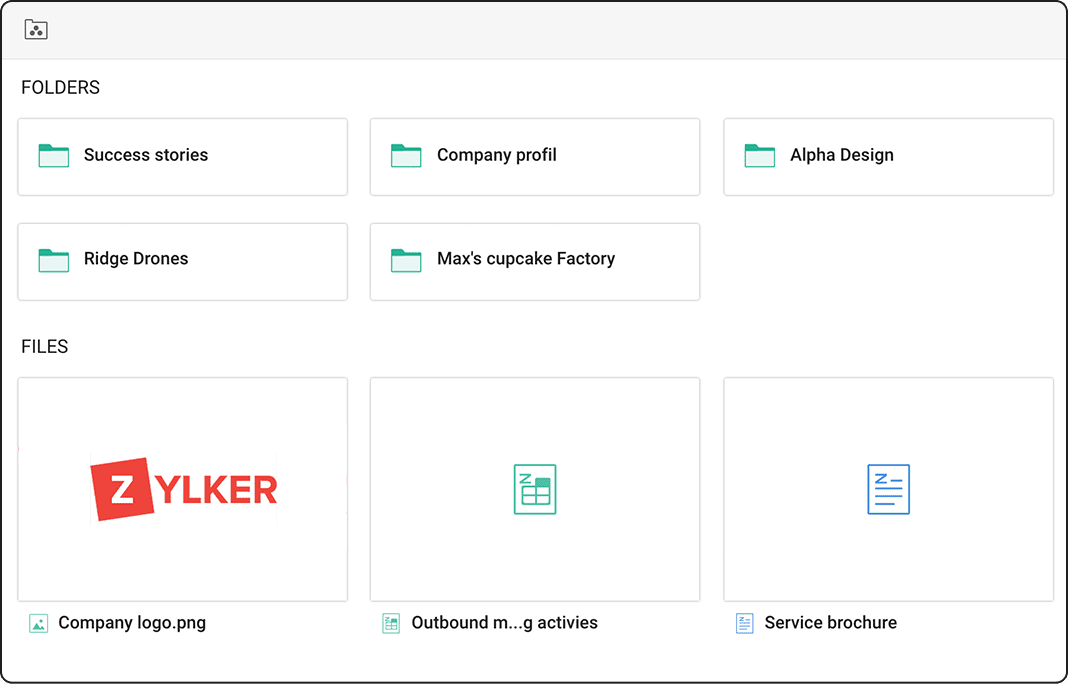
Task: Open the Ridge Drones folder
Action: tap(136, 259)
